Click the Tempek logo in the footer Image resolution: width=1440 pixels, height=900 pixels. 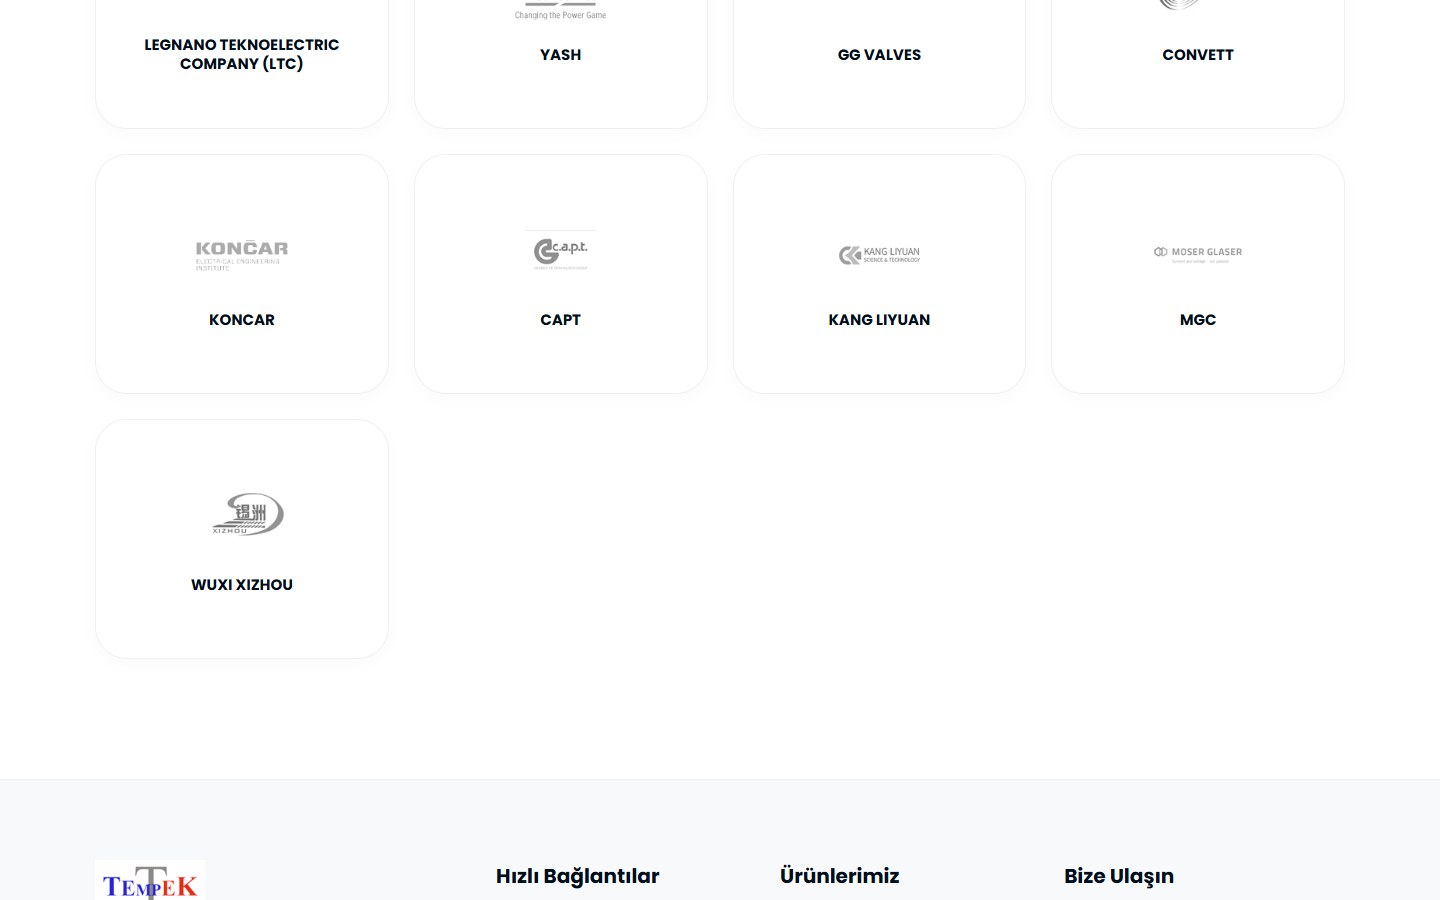click(150, 880)
